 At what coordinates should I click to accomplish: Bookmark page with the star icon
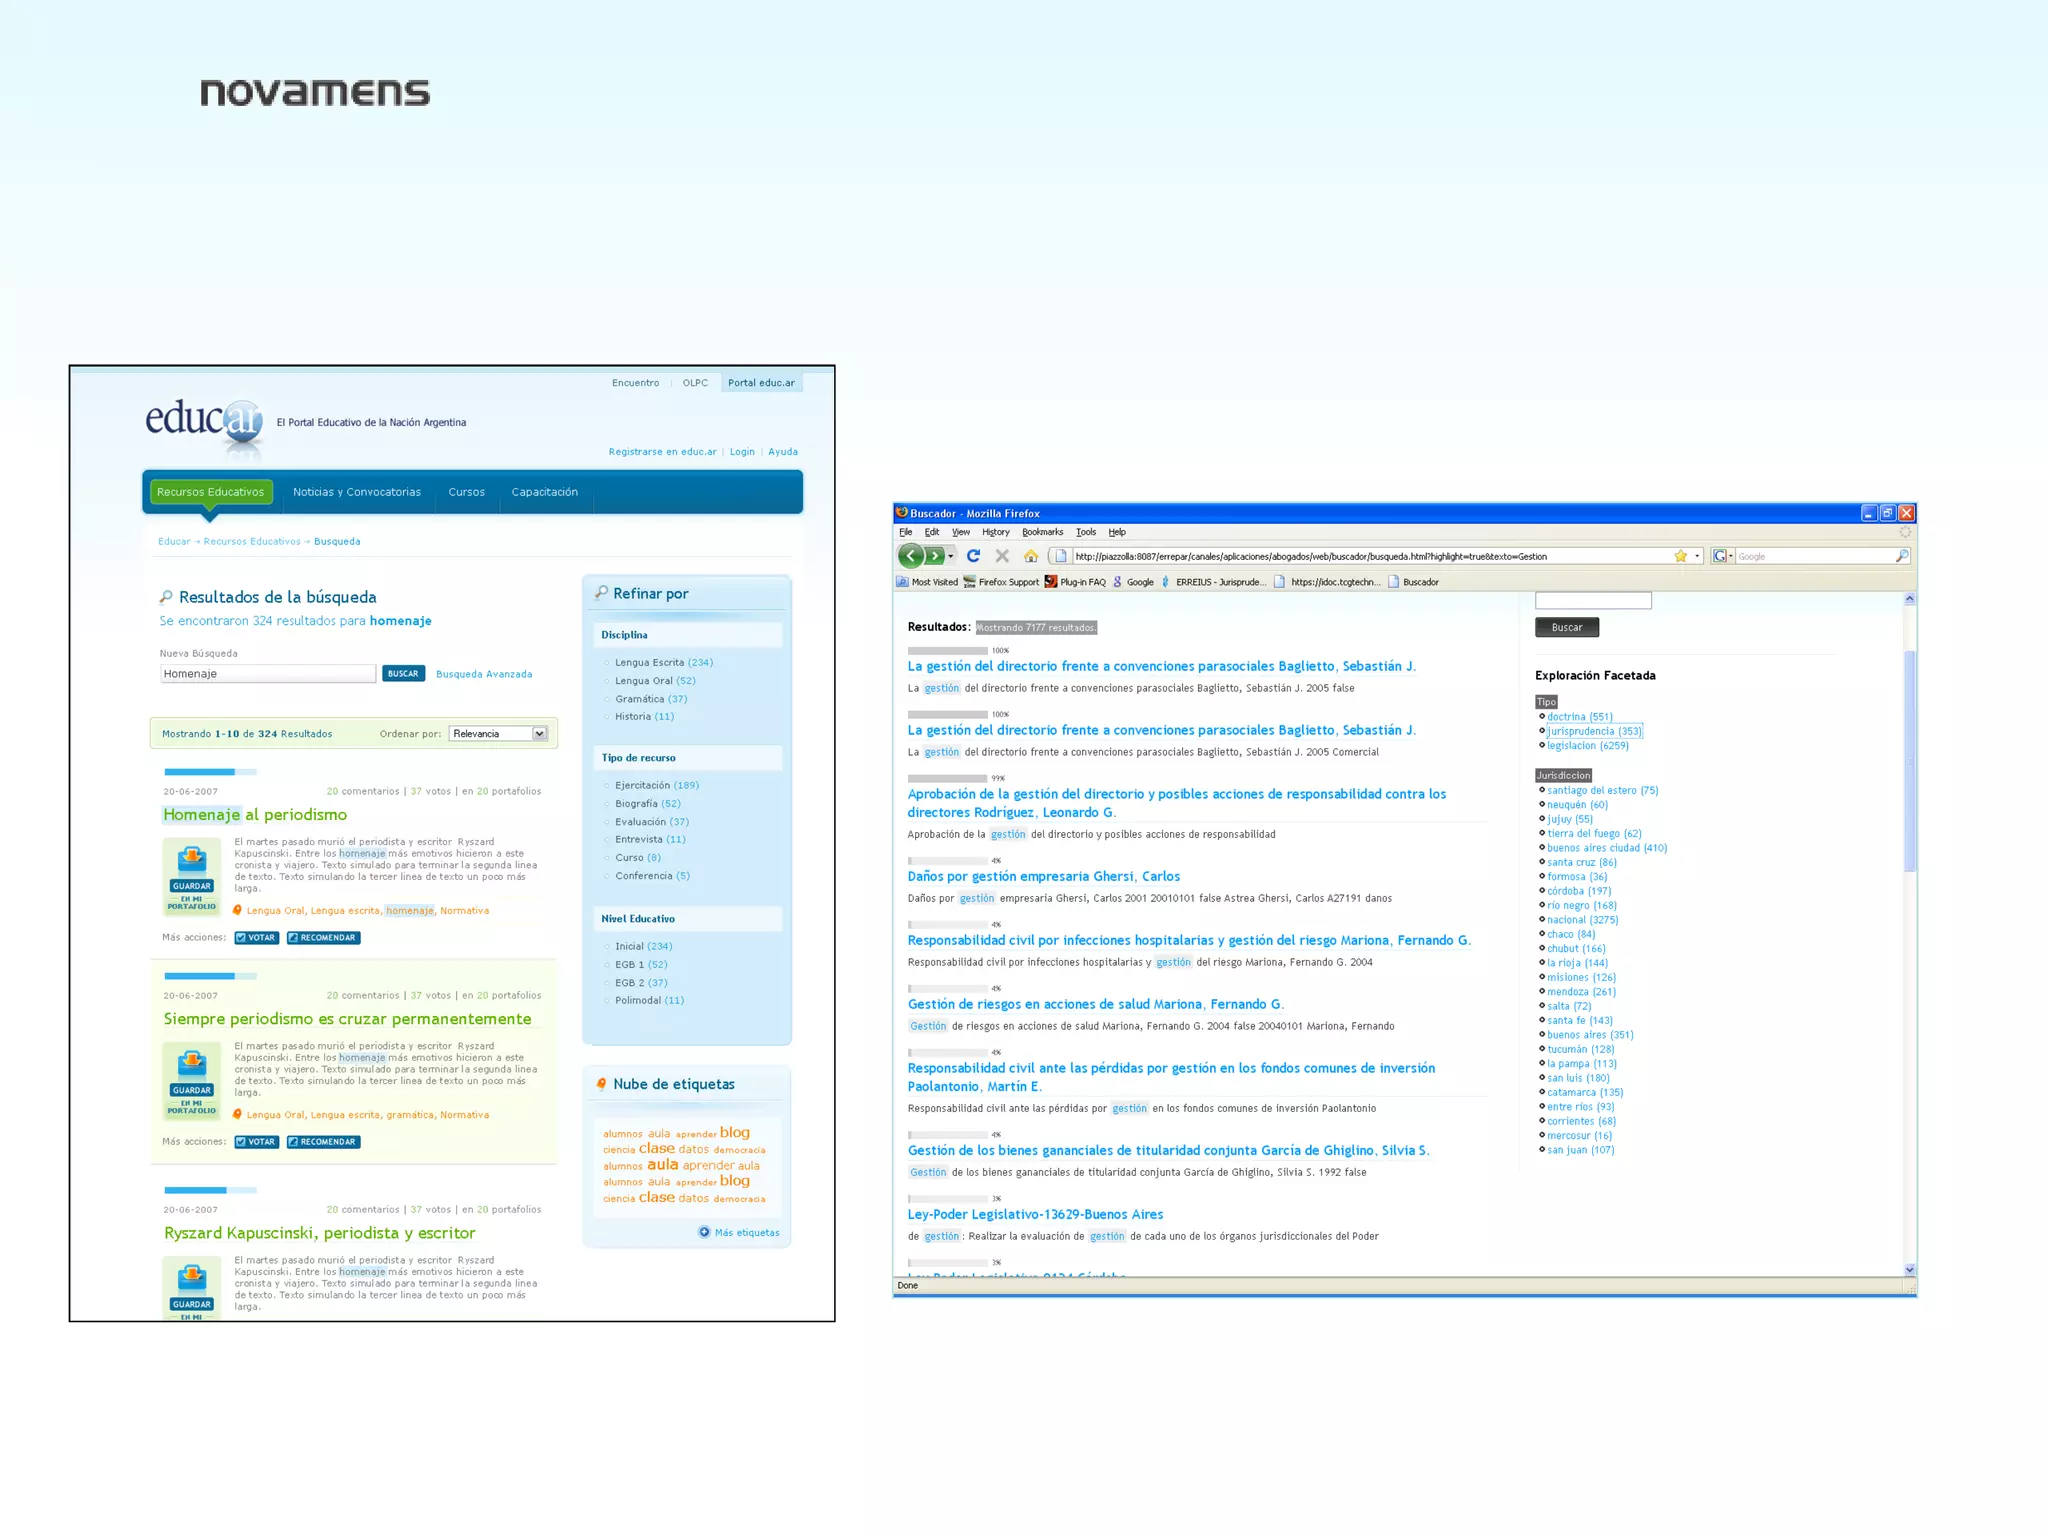point(1681,556)
